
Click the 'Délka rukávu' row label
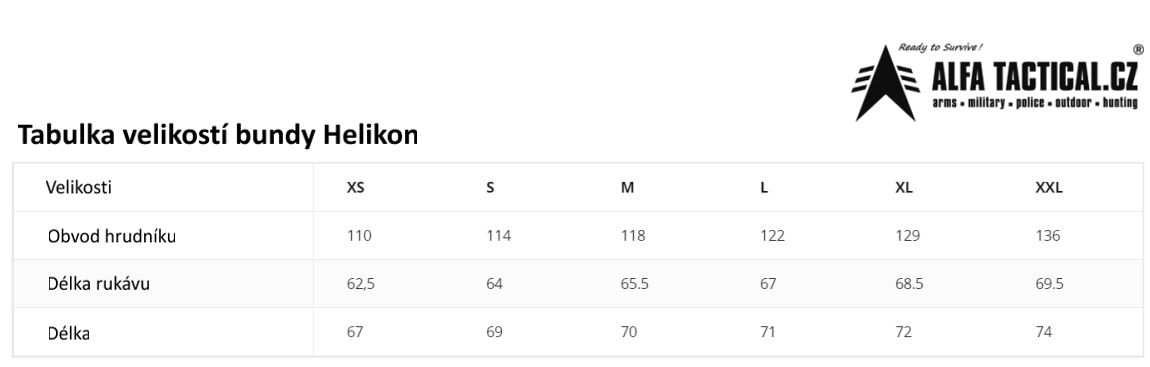tap(99, 284)
